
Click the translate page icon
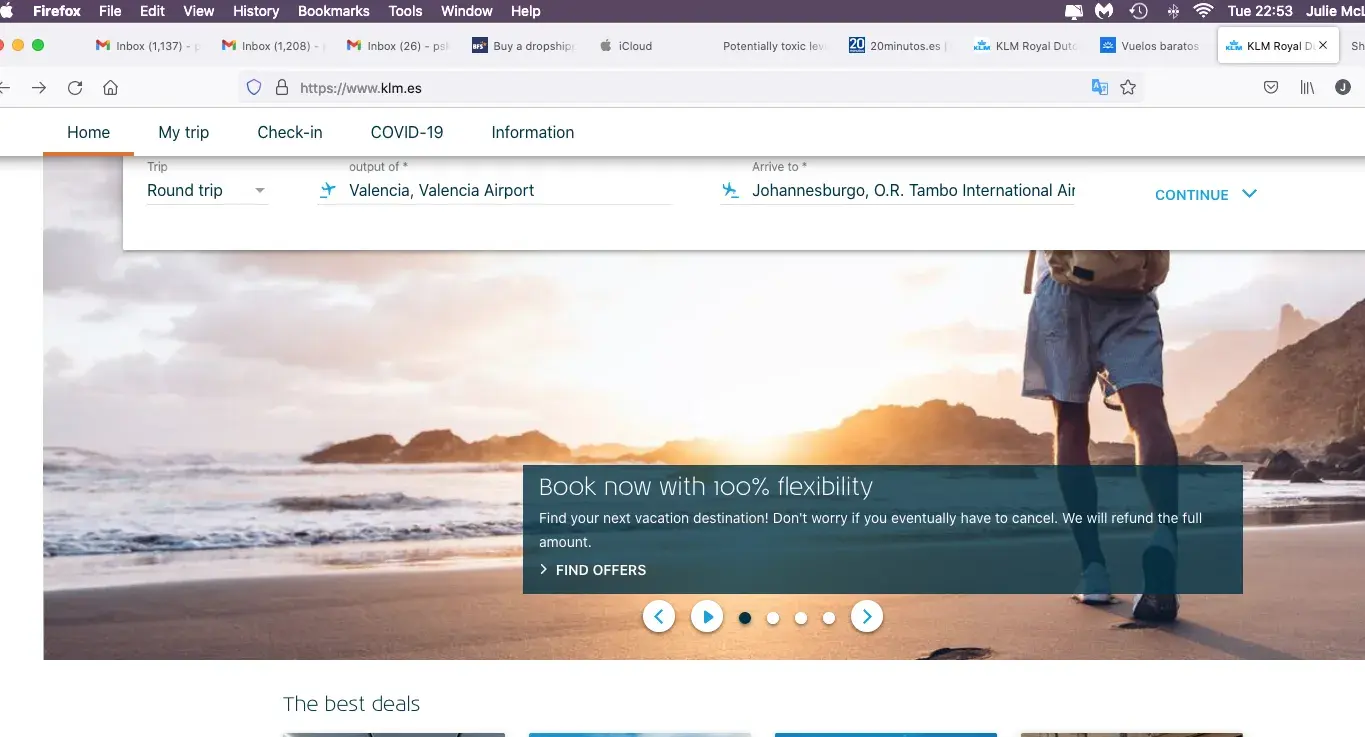tap(1100, 88)
